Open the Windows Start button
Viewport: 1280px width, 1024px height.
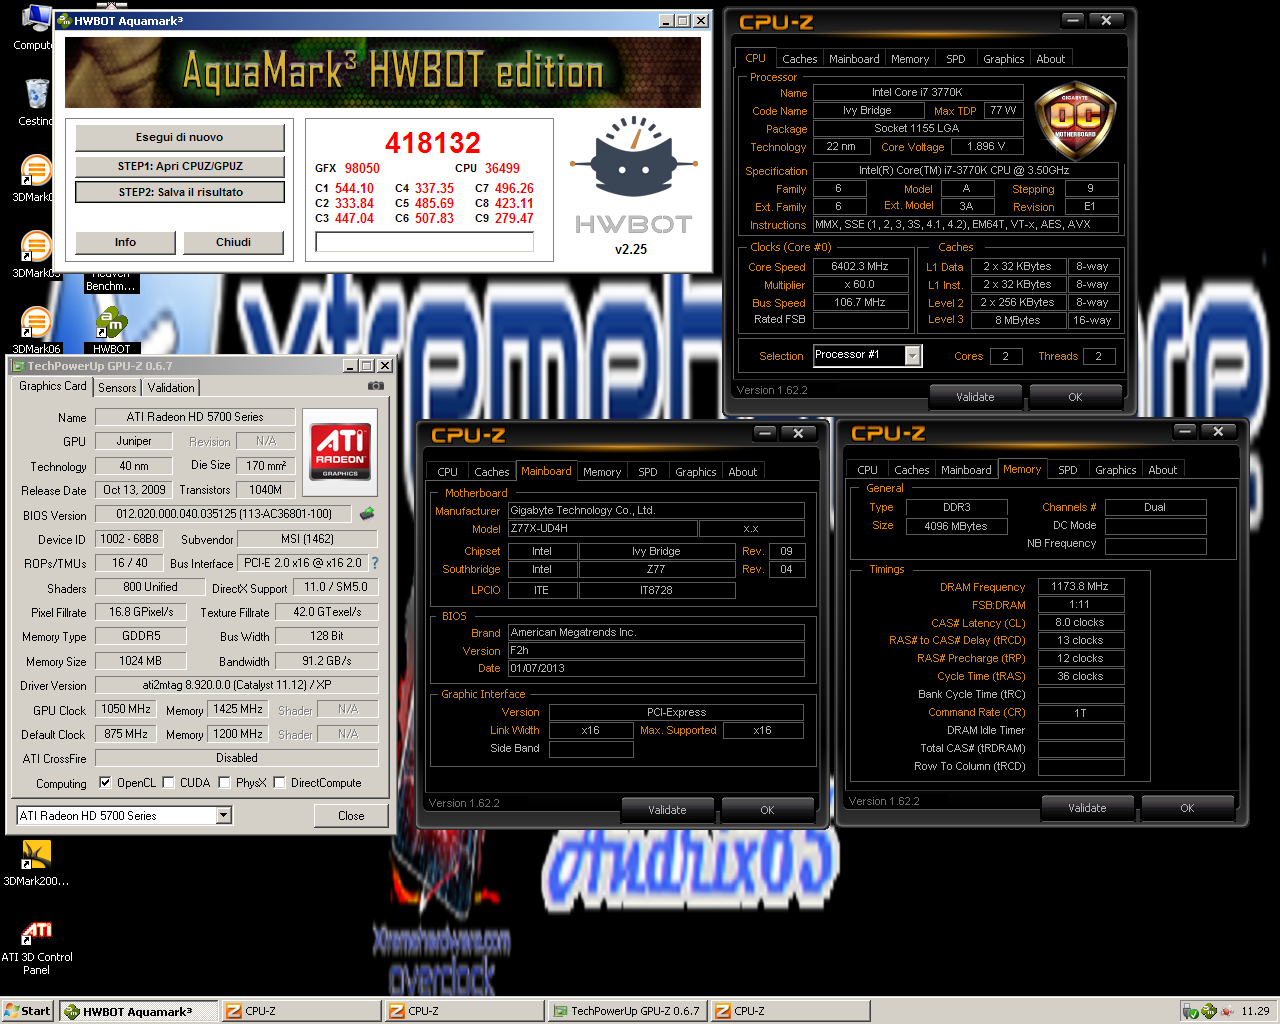(27, 1011)
